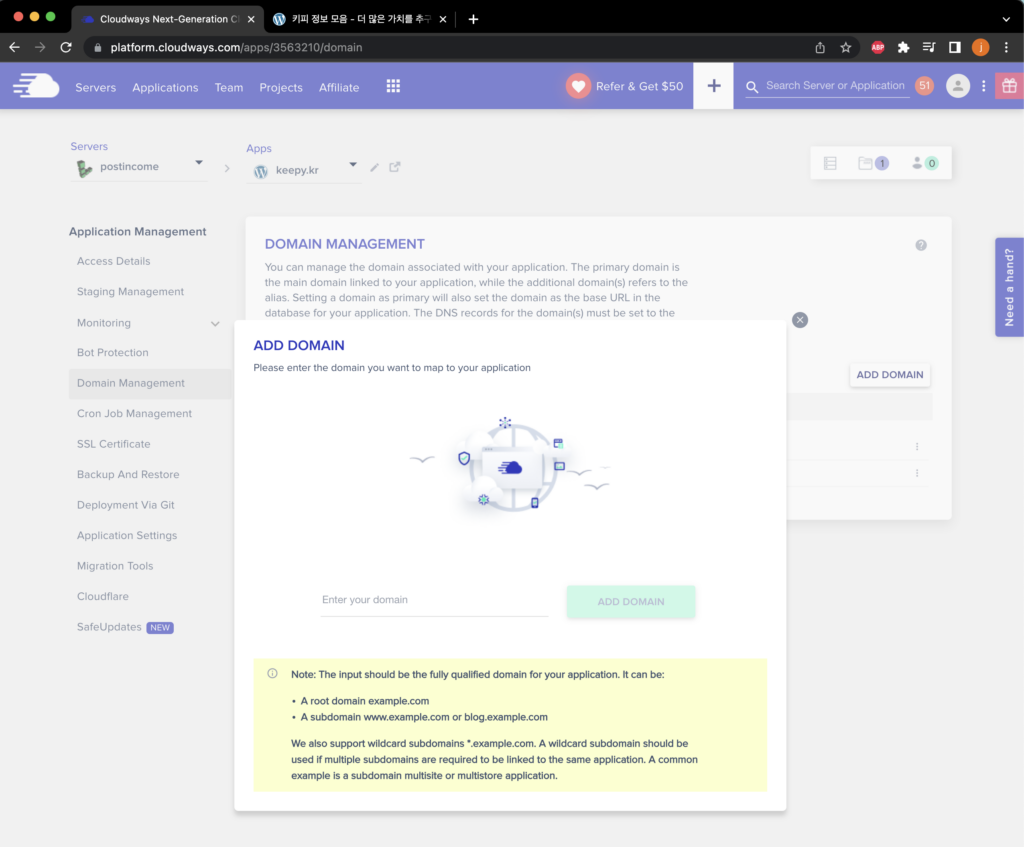Open the apps grid icon in navbar

click(x=393, y=86)
